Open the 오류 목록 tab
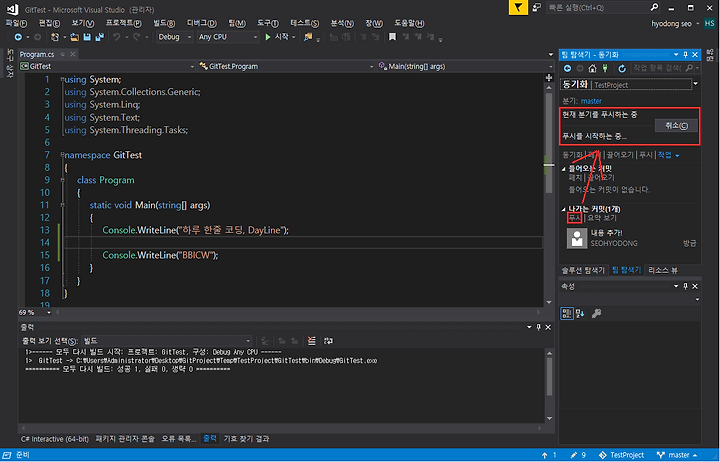720x462 pixels. tap(179, 439)
